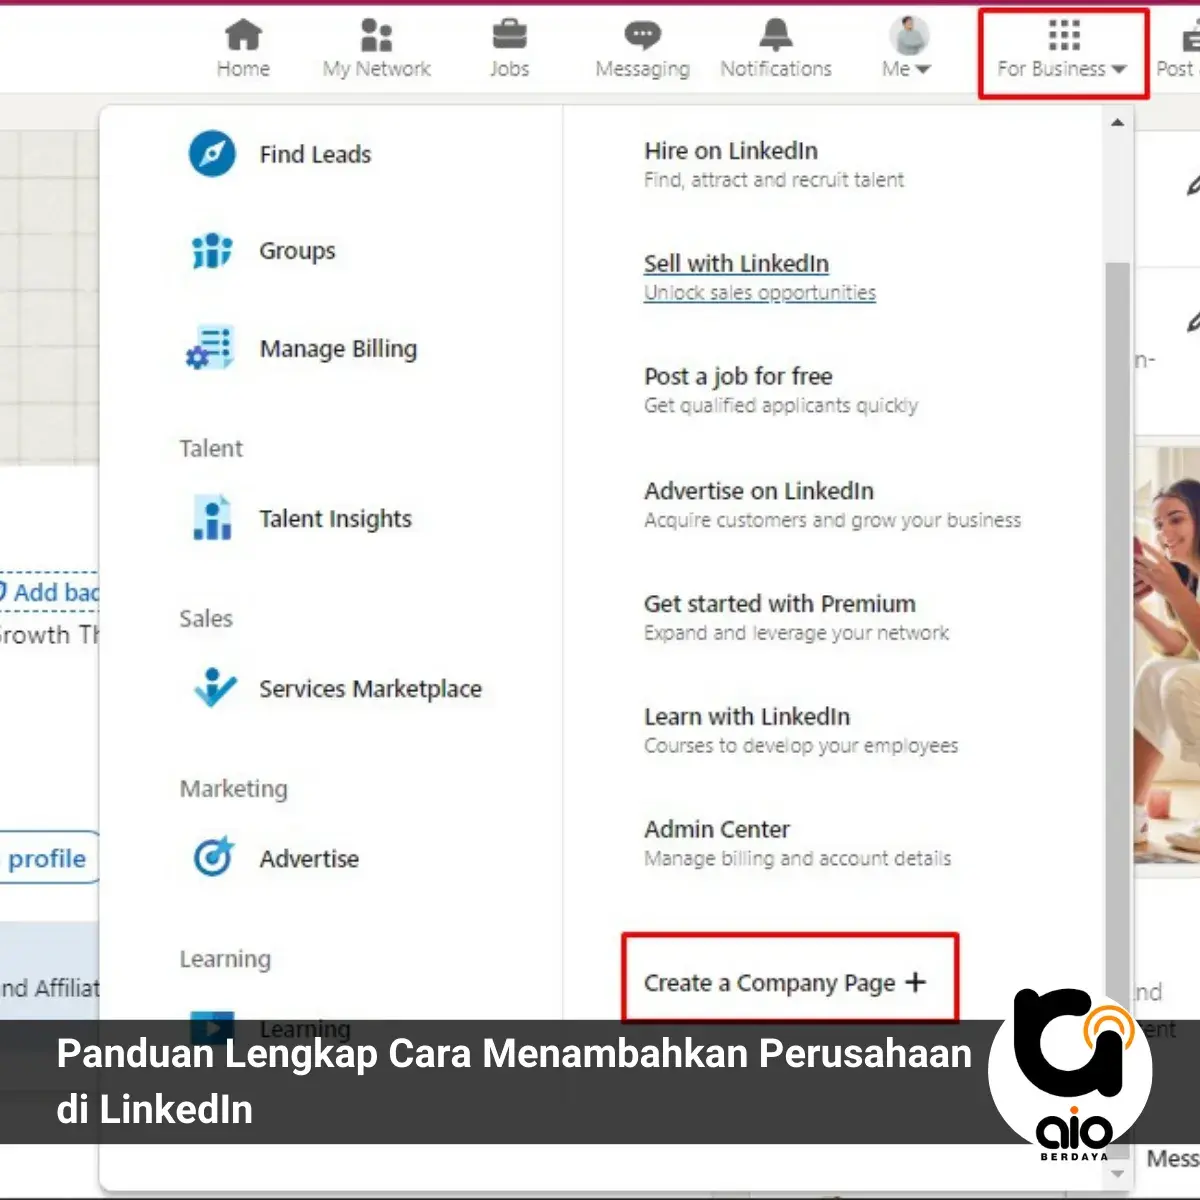Viewport: 1200px width, 1200px height.
Task: Expand the For Business grid menu
Action: (x=1063, y=50)
